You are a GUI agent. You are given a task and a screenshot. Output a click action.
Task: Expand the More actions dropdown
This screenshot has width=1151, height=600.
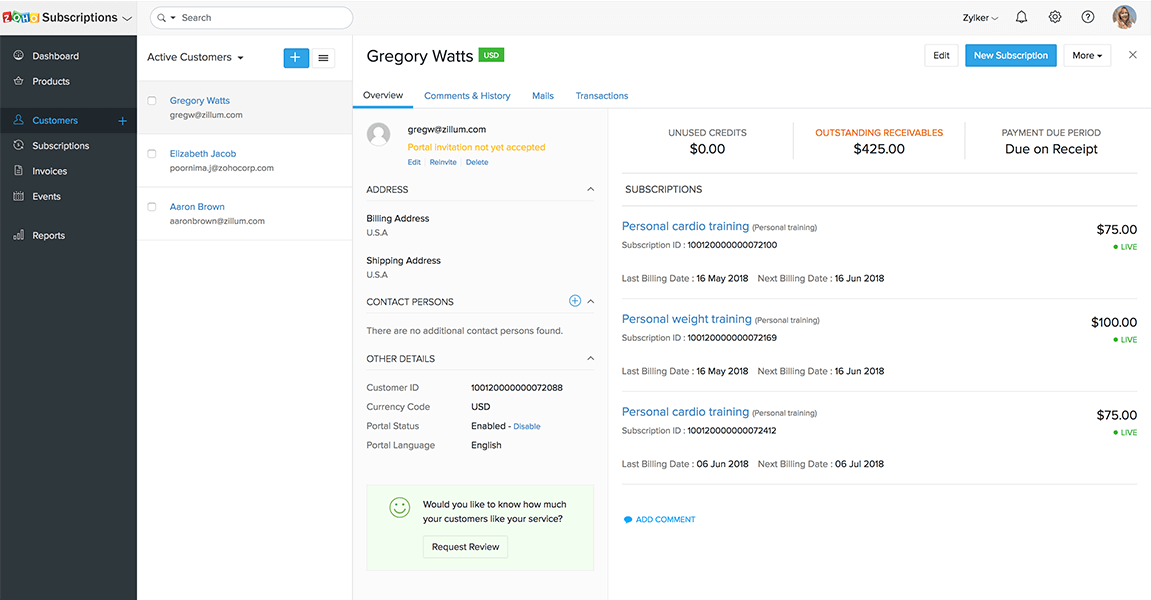(1086, 55)
